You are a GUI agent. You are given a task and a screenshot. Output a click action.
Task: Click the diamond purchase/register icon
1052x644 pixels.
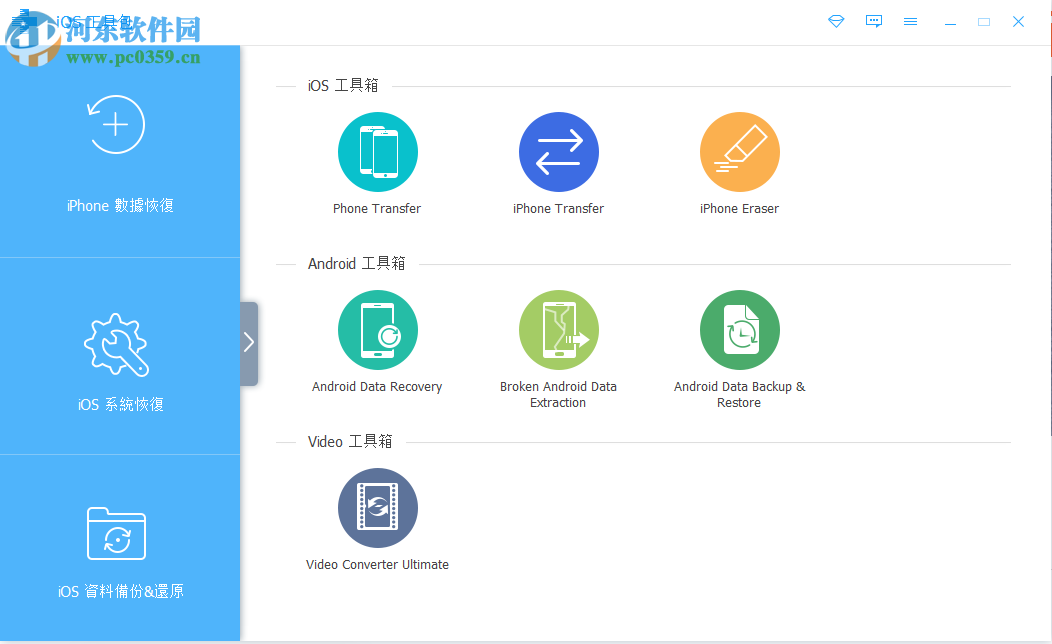pyautogui.click(x=836, y=21)
